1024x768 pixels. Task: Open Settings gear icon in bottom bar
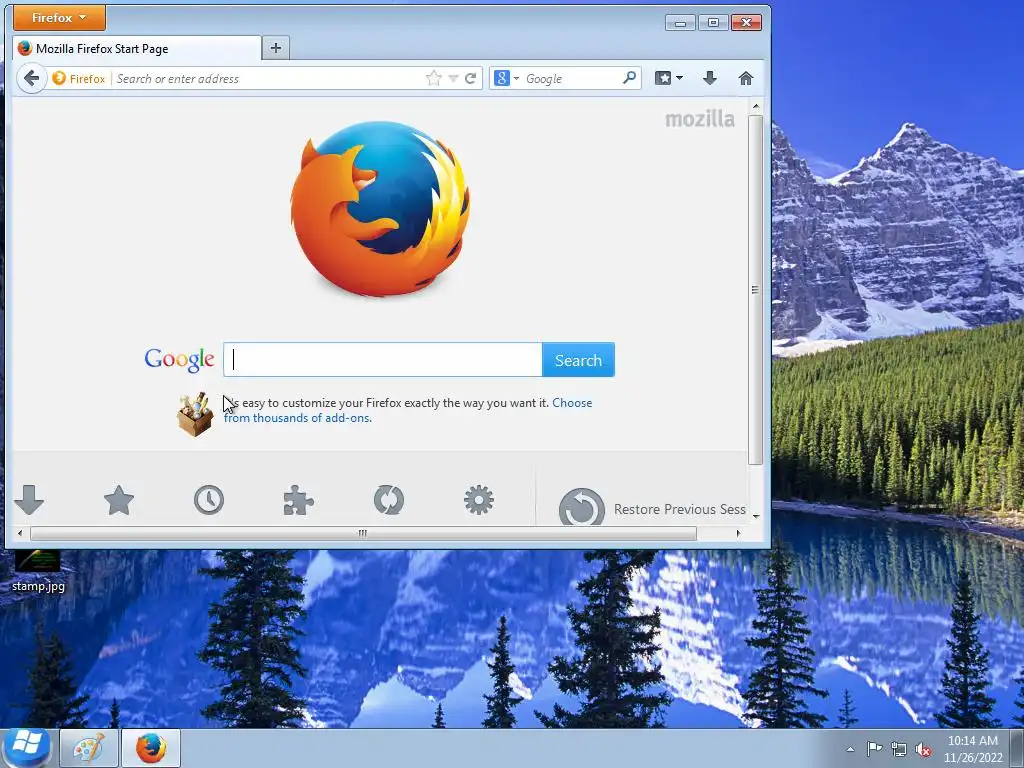click(x=479, y=500)
